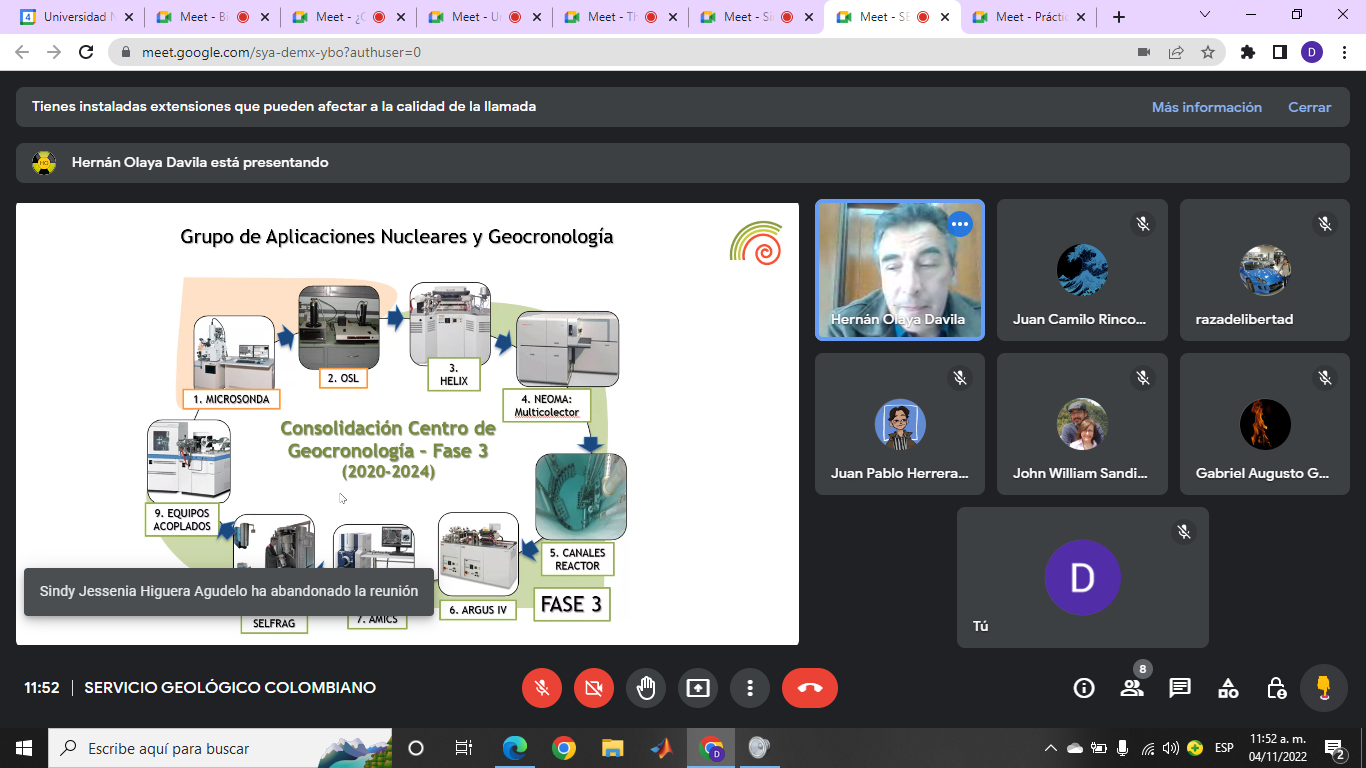This screenshot has width=1366, height=768.
Task: Open meeting details info icon
Action: 1084,688
